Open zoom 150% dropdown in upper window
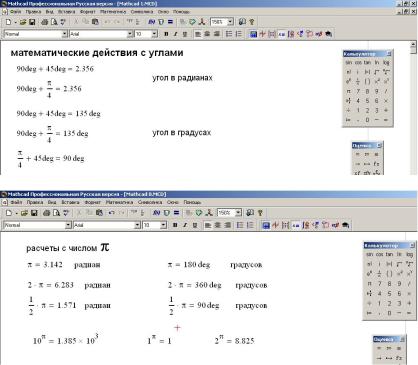Image resolution: width=418 pixels, height=365 pixels. click(x=230, y=22)
